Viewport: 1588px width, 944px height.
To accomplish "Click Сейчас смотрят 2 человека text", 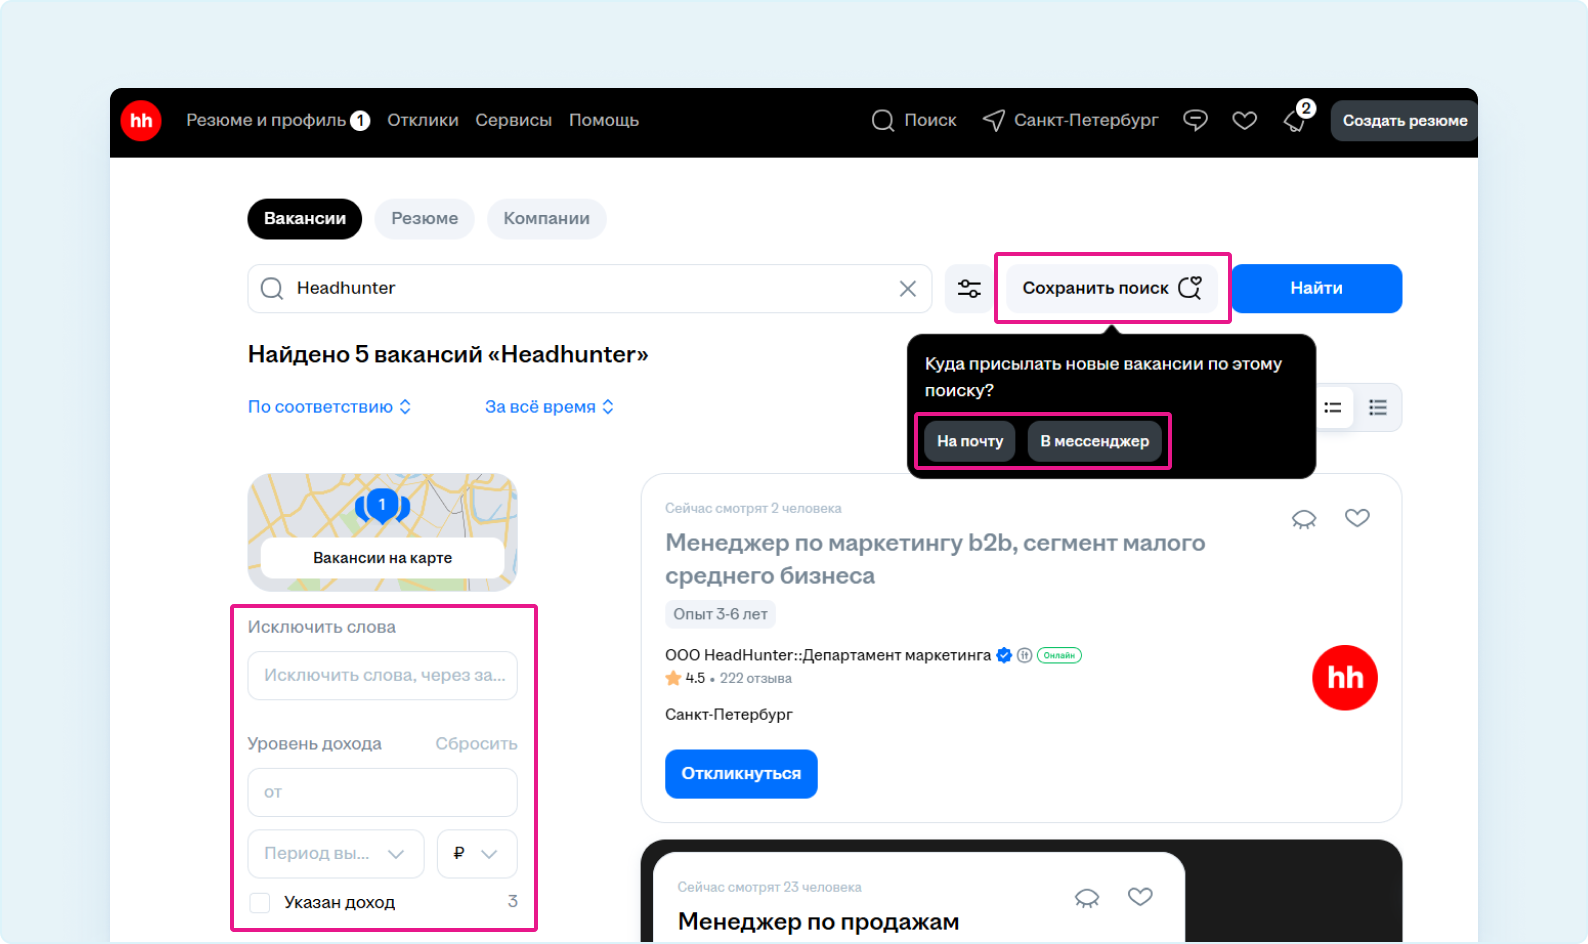I will coord(753,509).
